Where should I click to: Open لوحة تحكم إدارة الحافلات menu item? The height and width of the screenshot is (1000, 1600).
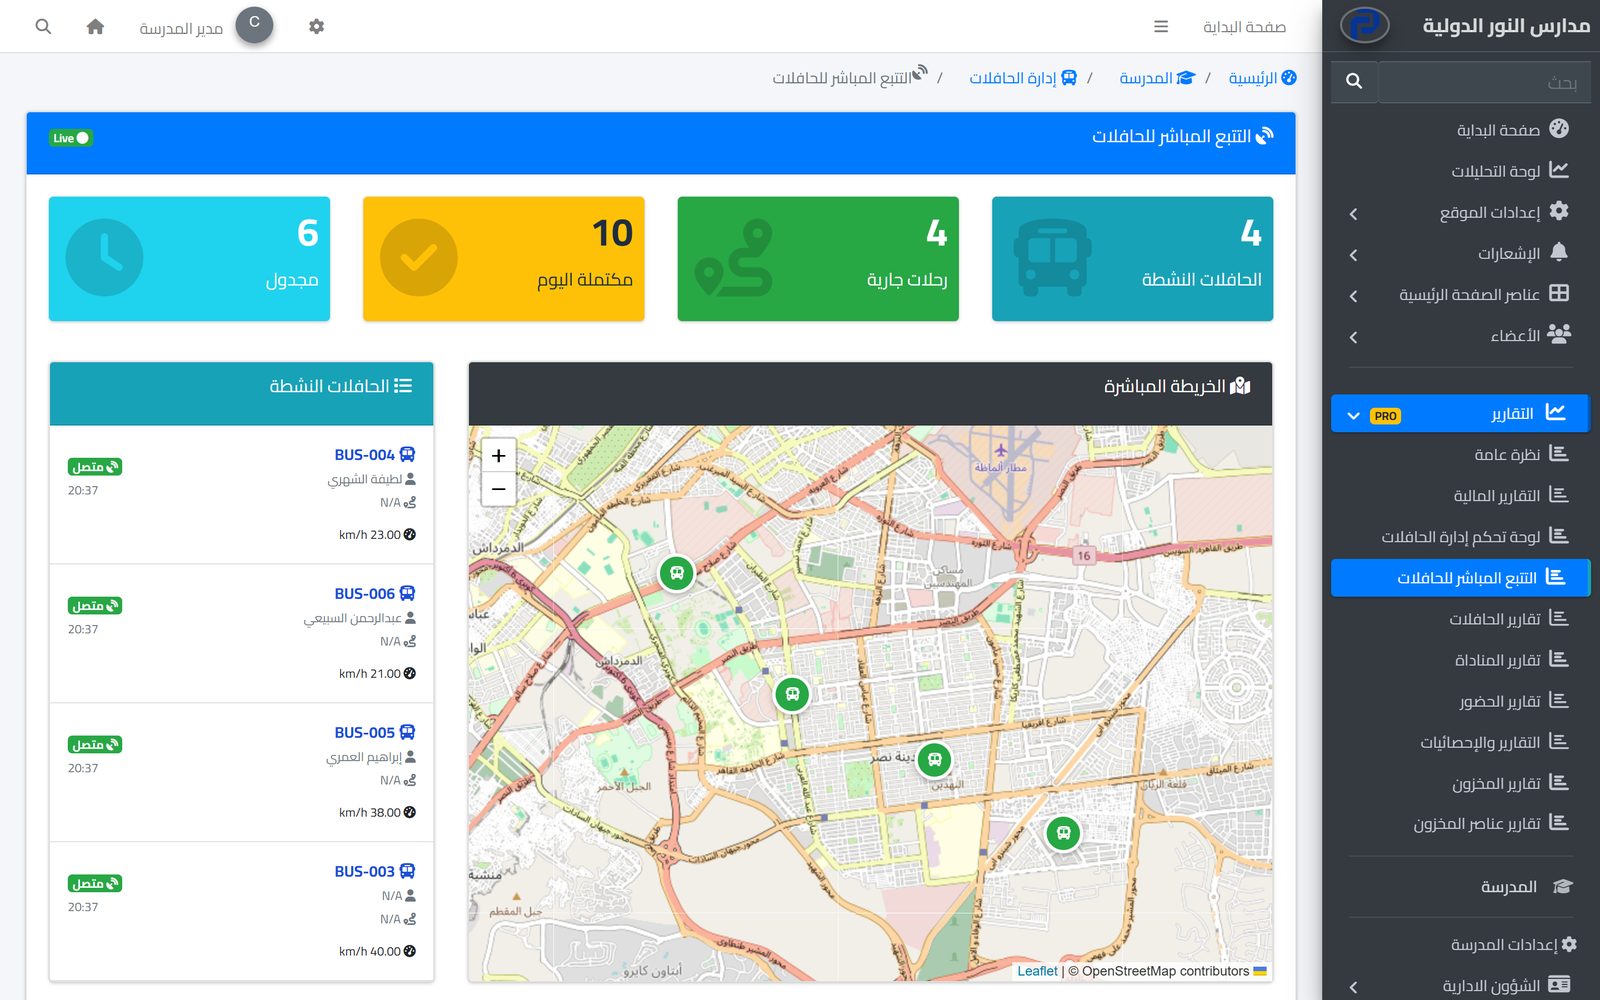[x=1460, y=536]
